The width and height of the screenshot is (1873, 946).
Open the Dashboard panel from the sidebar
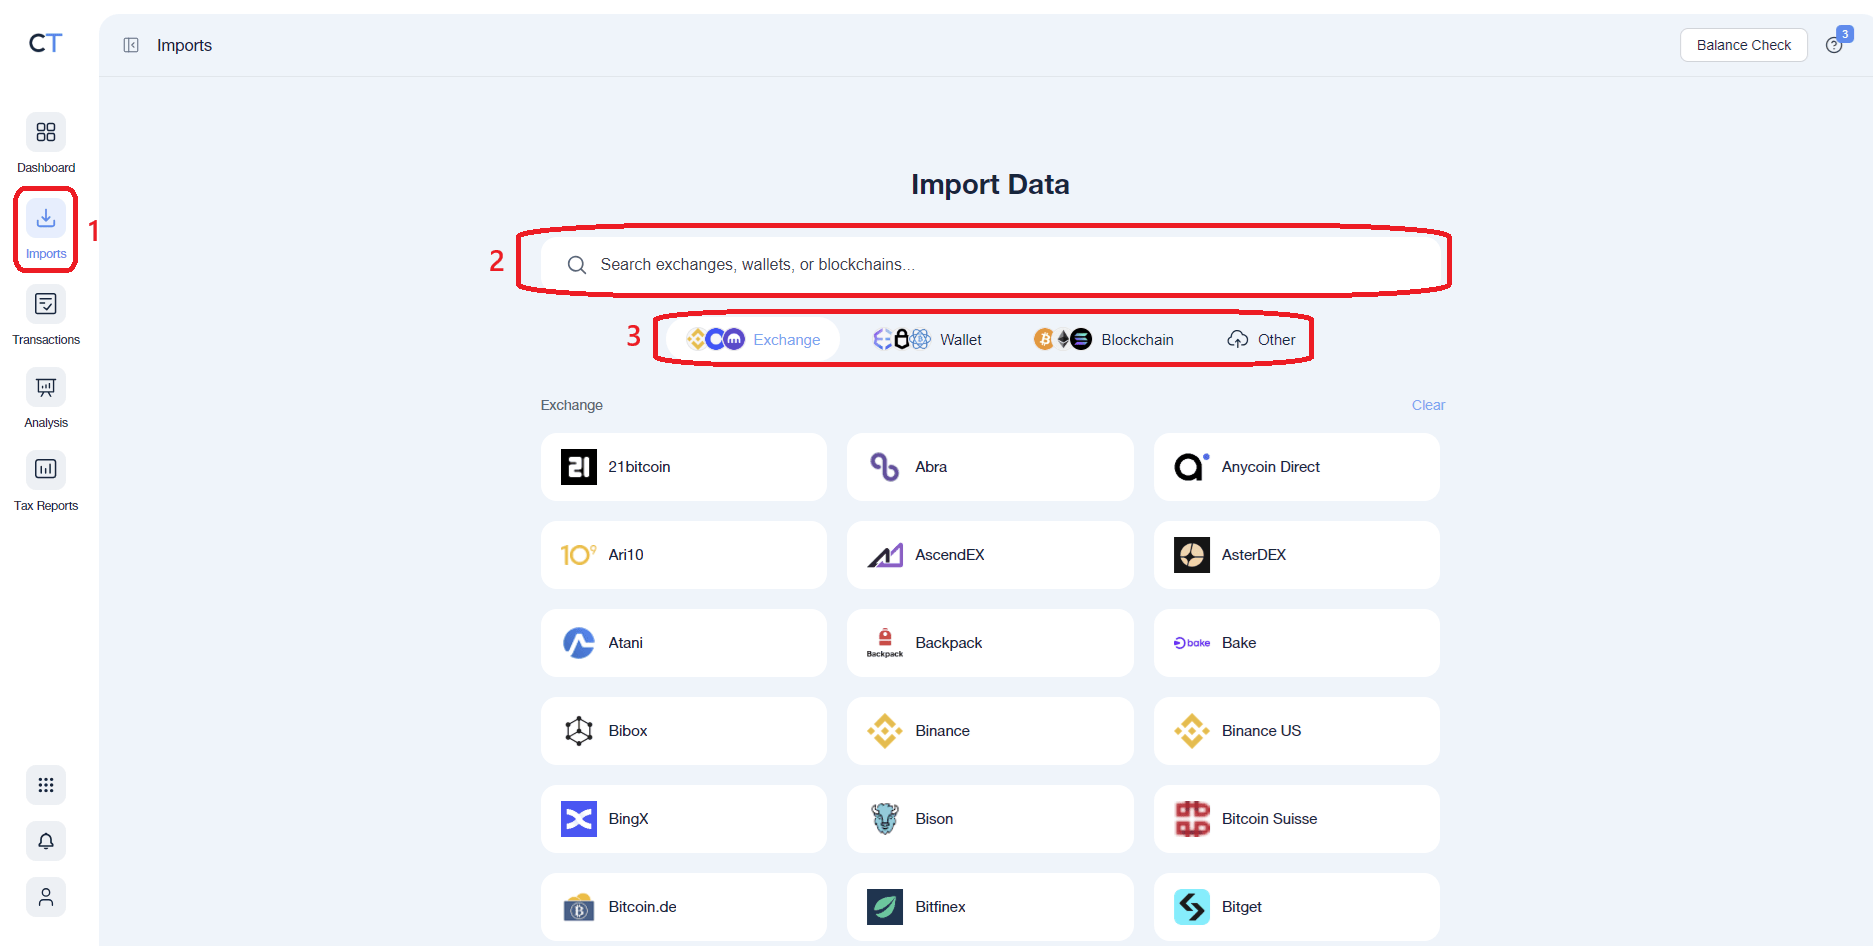point(46,141)
